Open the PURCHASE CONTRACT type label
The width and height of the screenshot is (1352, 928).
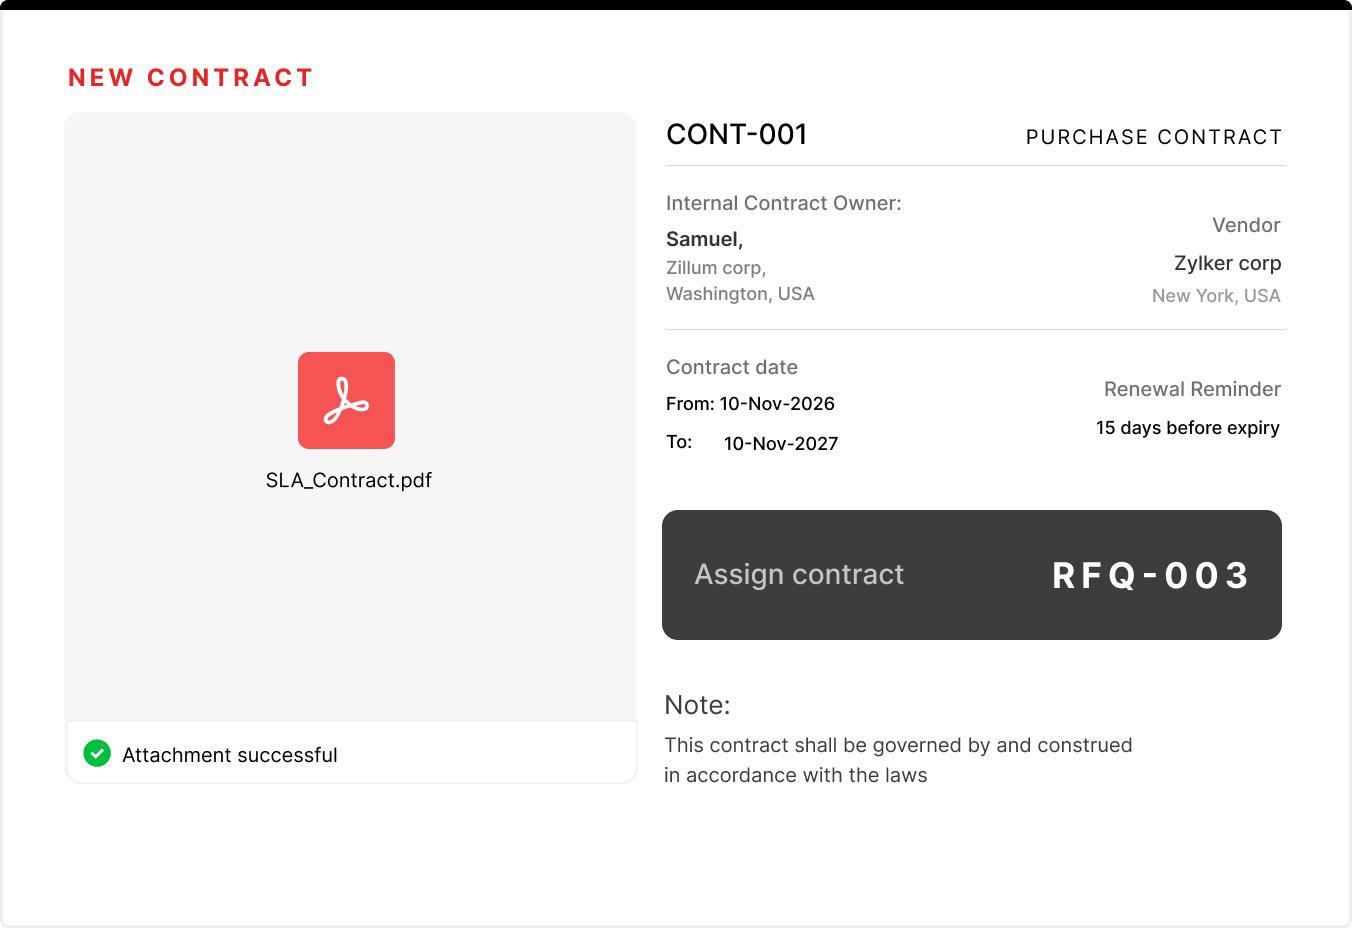pos(1153,137)
